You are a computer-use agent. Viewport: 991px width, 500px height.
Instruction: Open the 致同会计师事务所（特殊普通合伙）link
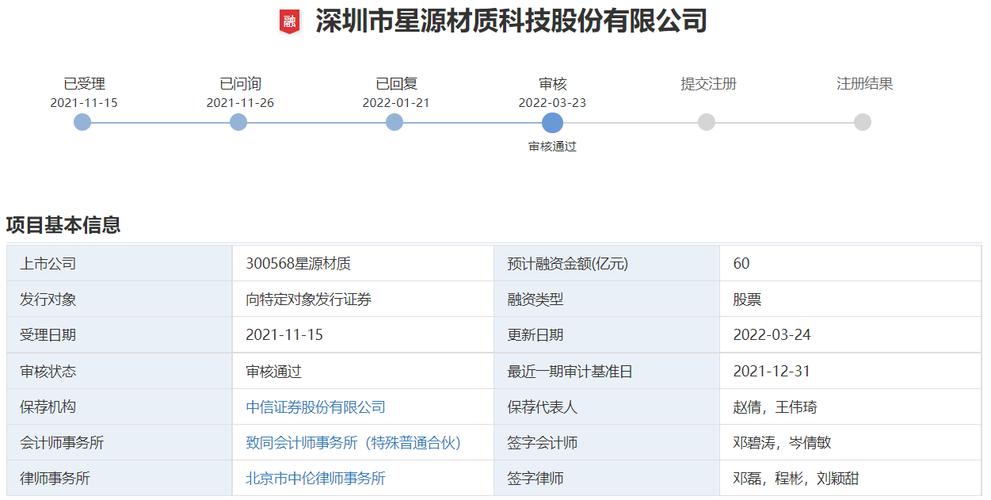tap(353, 442)
